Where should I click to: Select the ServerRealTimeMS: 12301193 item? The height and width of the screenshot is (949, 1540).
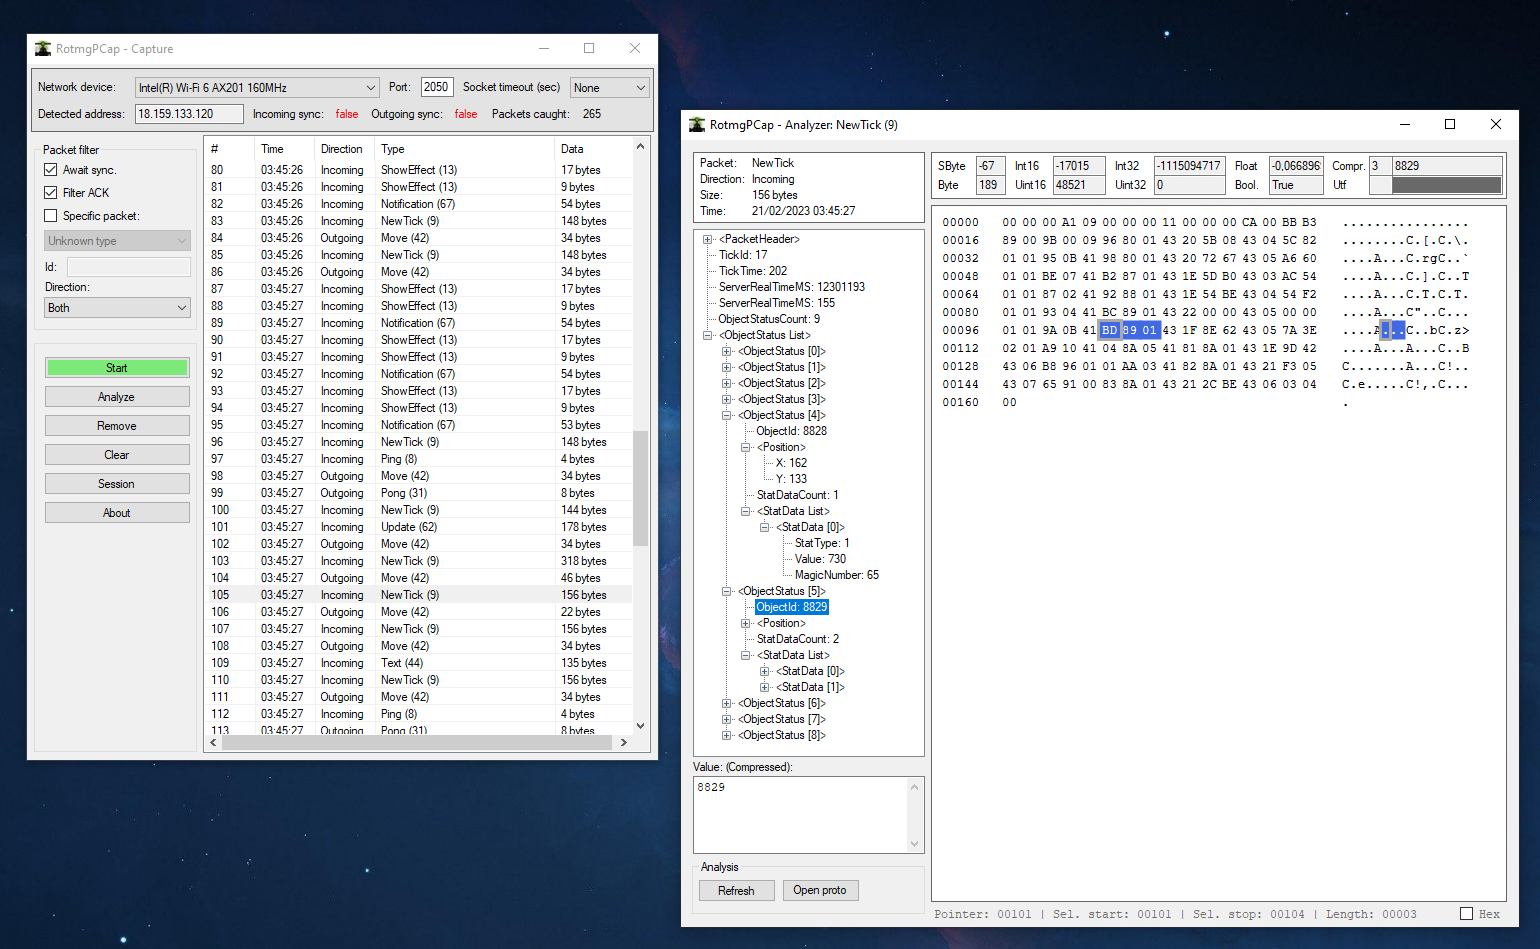(x=792, y=287)
